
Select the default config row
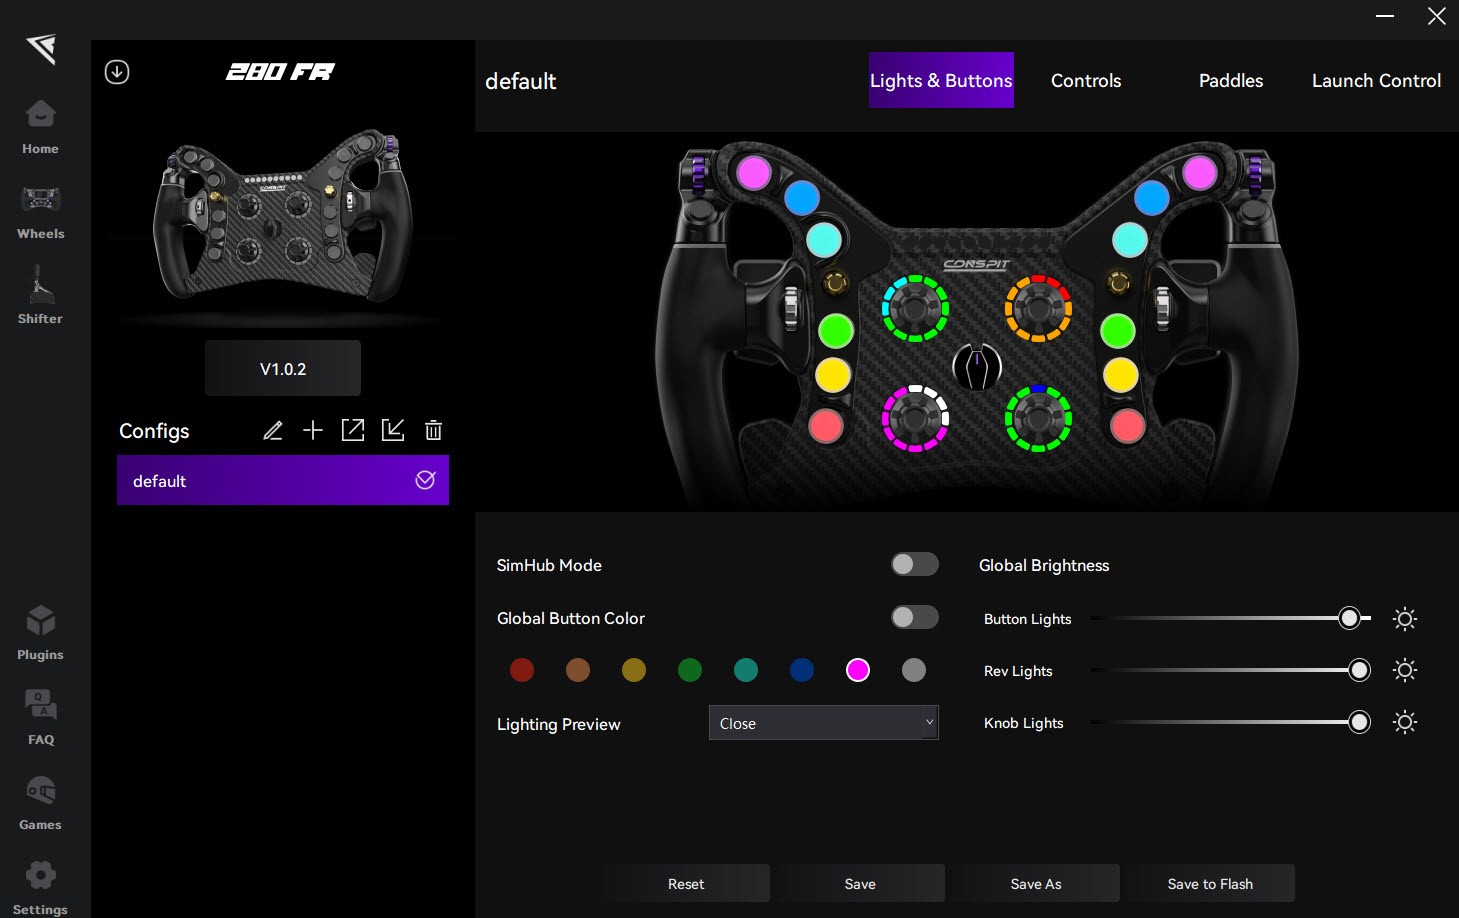coord(283,480)
